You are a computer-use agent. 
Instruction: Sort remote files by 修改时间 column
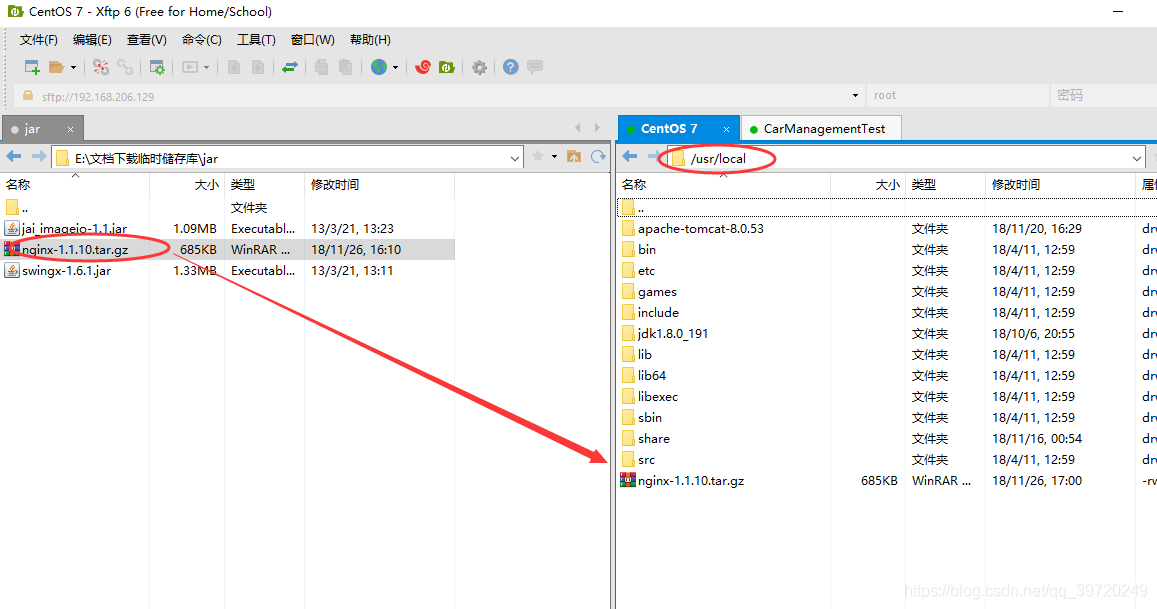point(1060,185)
